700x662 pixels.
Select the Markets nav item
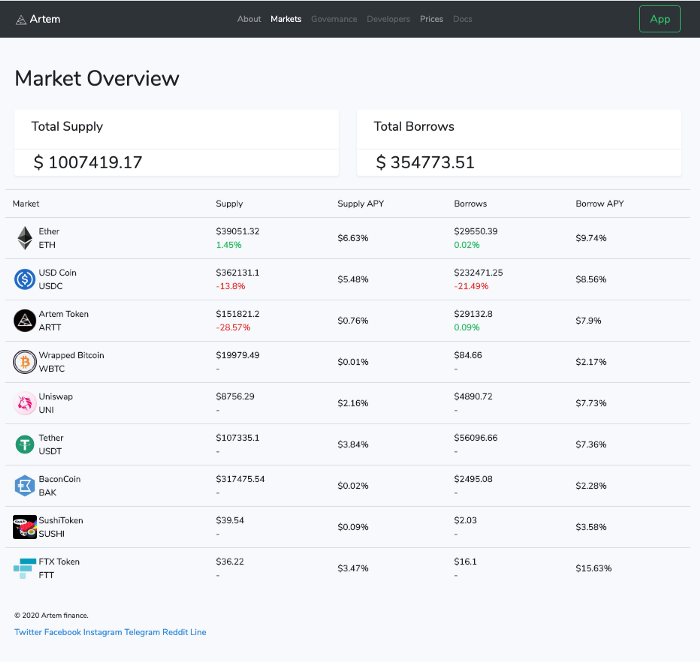tap(286, 19)
